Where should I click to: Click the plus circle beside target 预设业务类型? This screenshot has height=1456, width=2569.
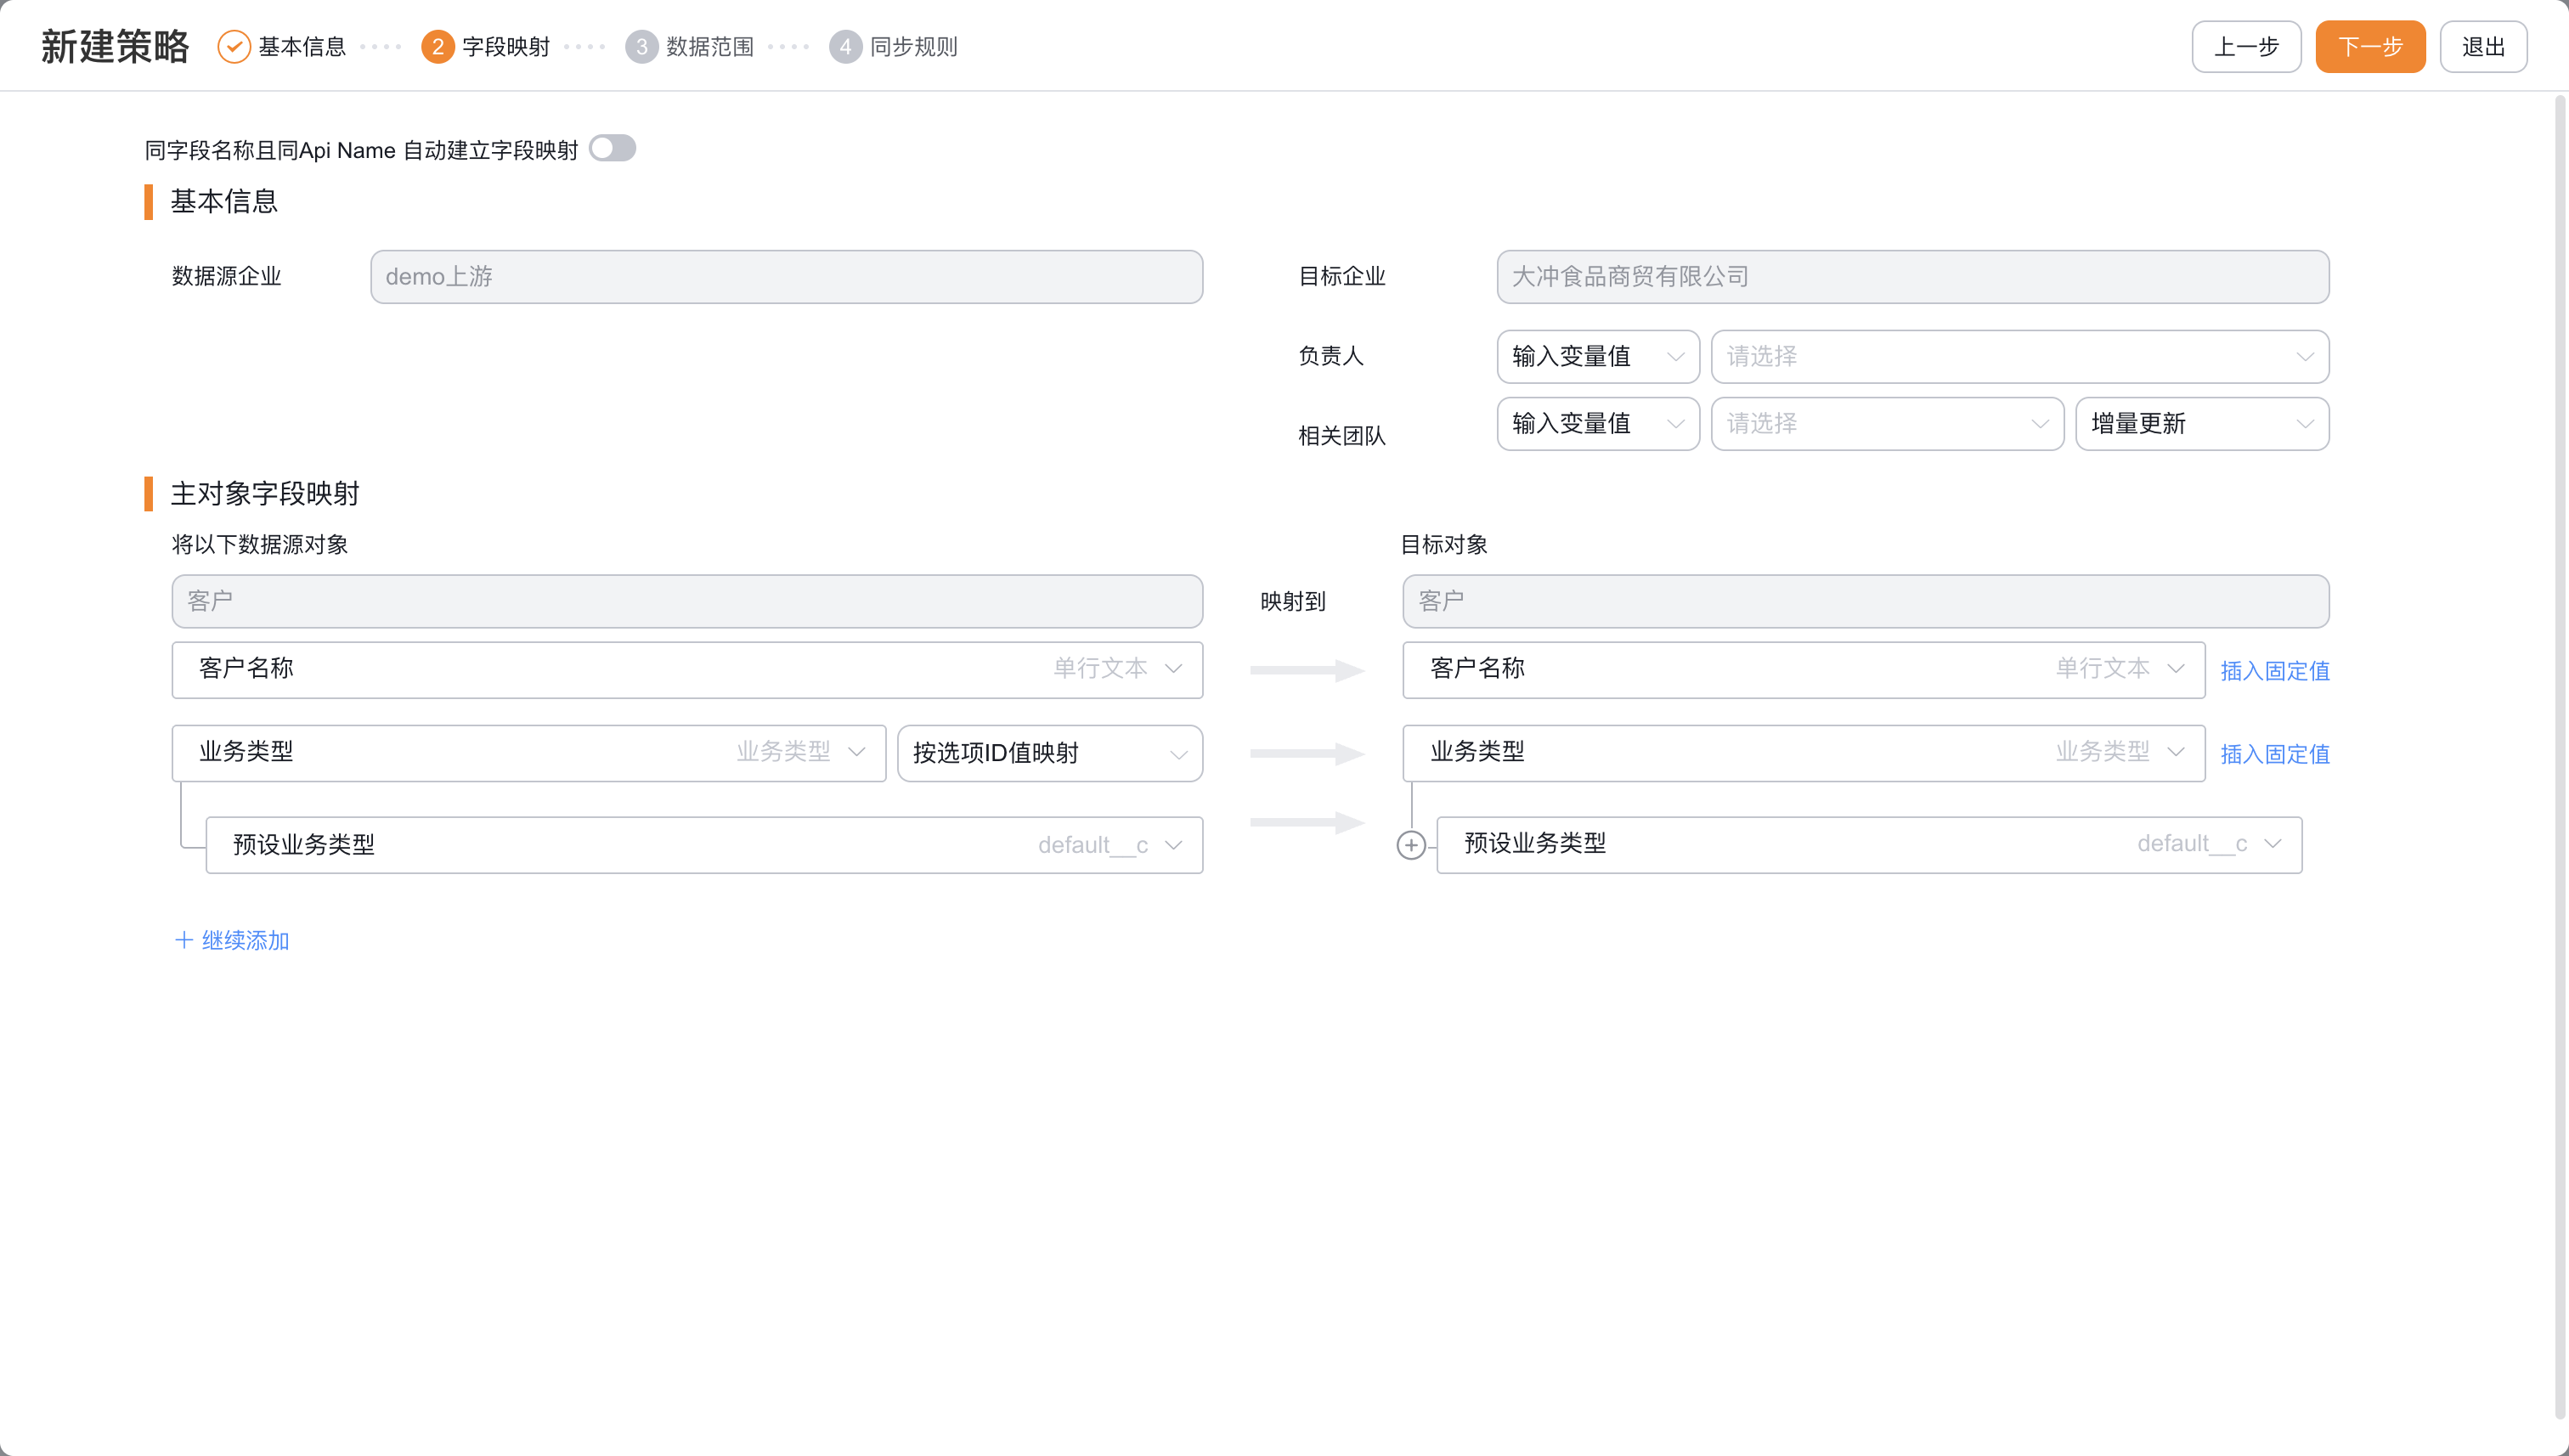coord(1410,845)
